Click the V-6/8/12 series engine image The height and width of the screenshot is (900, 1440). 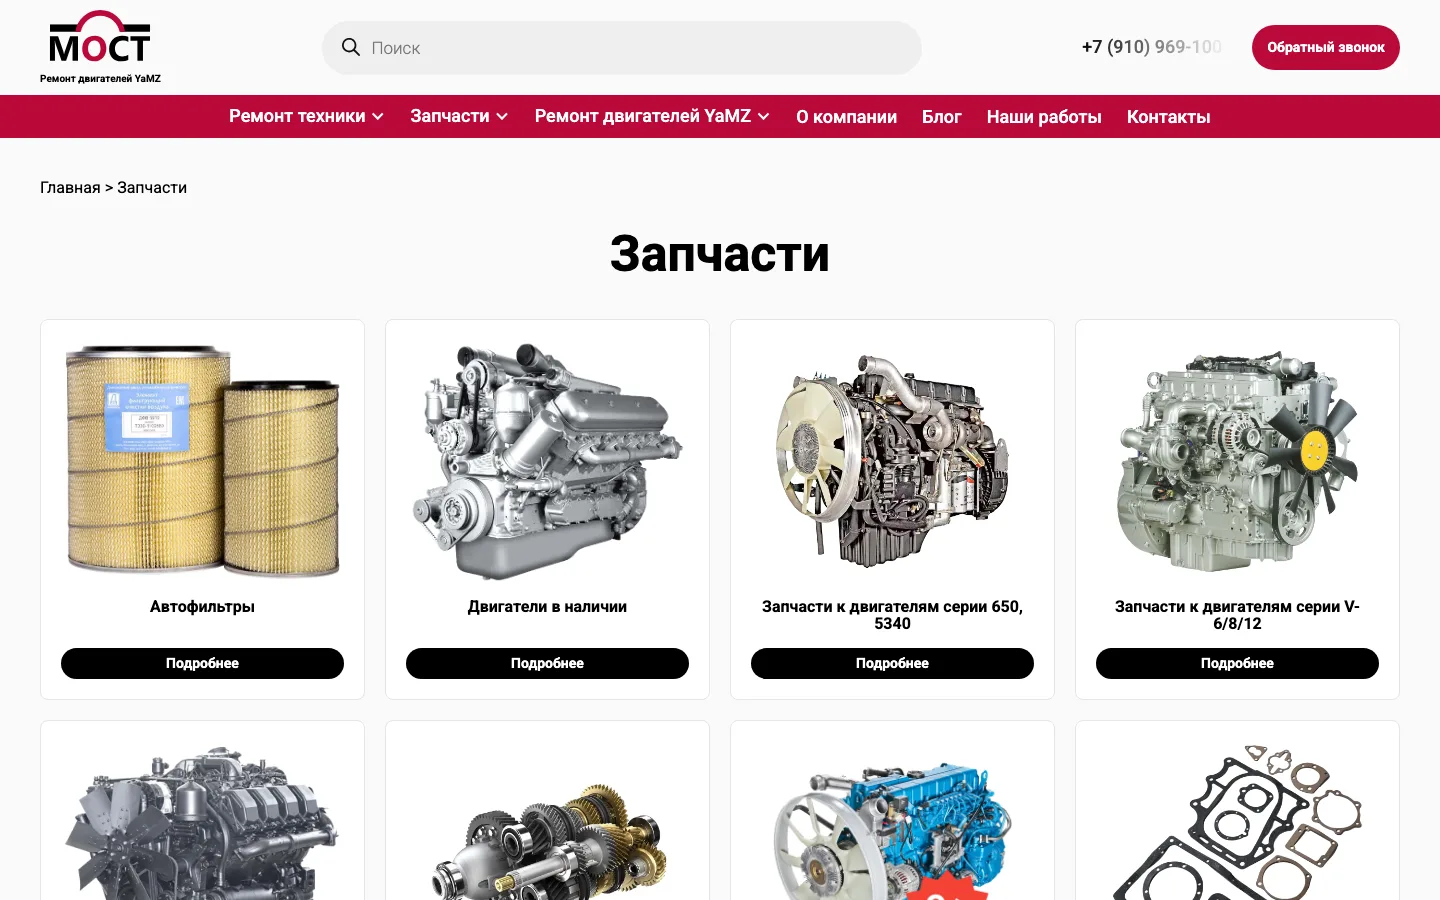coord(1237,460)
